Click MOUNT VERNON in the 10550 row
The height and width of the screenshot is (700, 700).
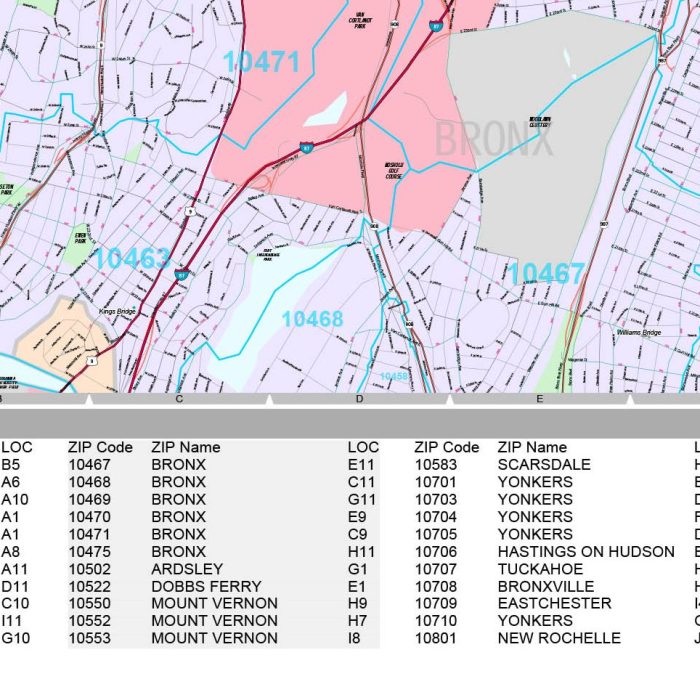click(215, 604)
